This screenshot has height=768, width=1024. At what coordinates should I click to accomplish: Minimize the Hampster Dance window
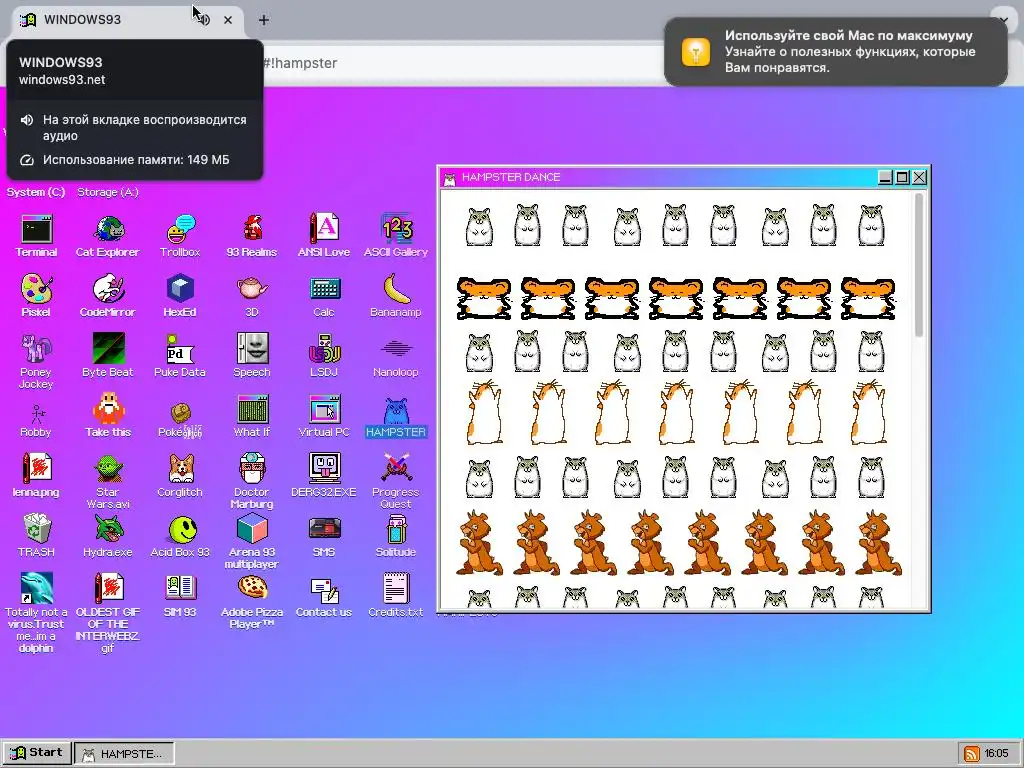pyautogui.click(x=886, y=178)
